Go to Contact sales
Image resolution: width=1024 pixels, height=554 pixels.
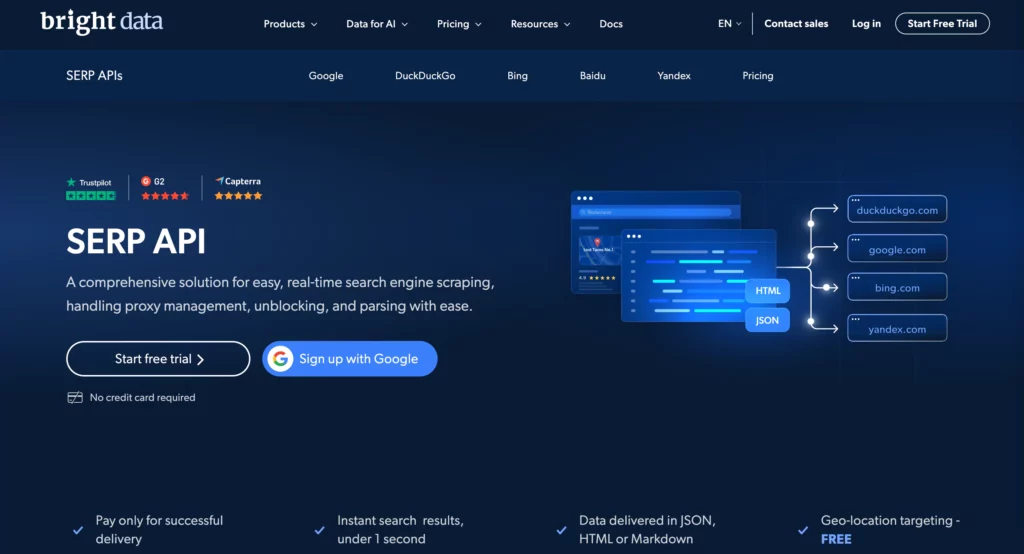pyautogui.click(x=796, y=24)
